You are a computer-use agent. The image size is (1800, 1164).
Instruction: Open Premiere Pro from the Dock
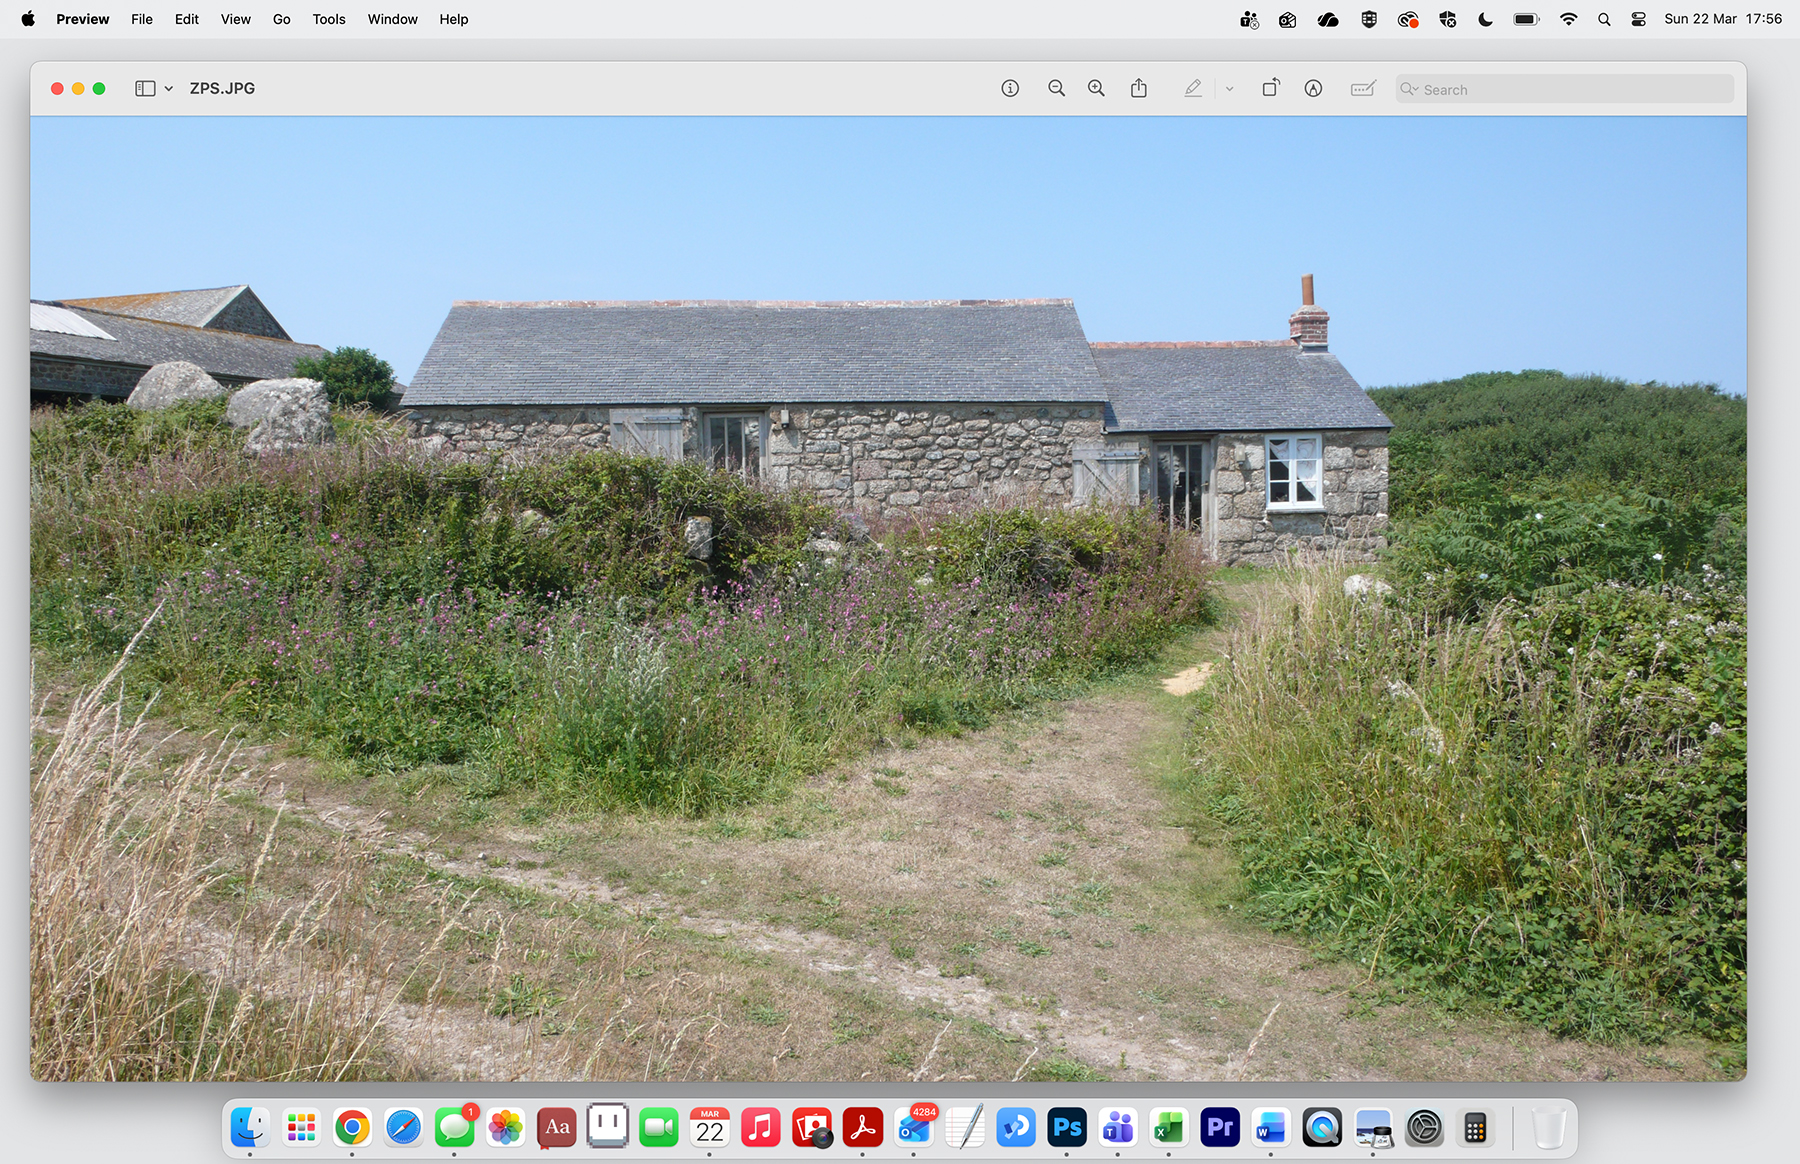pos(1219,1127)
